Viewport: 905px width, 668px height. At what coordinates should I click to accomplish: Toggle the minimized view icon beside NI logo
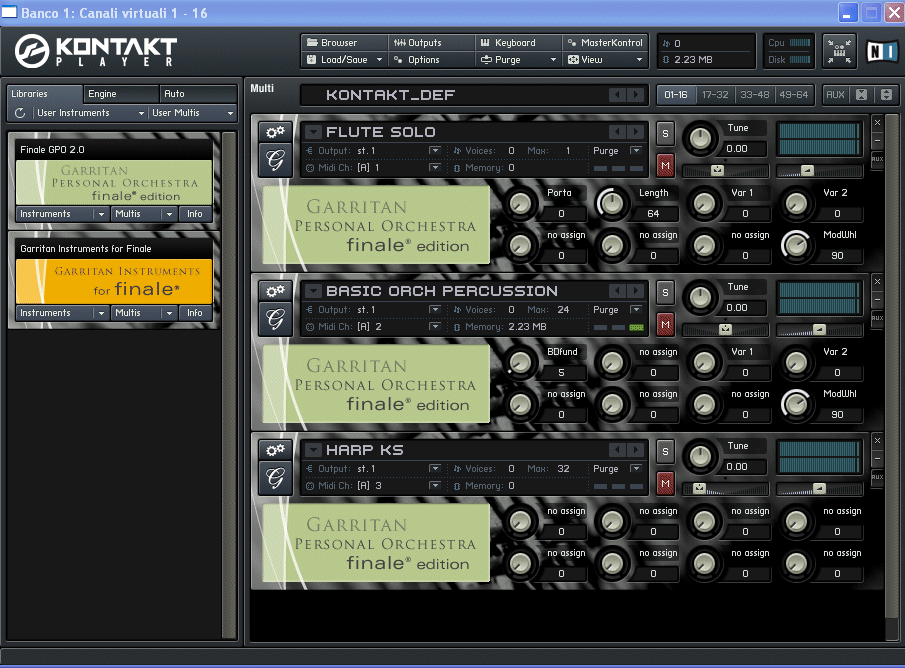(x=839, y=51)
